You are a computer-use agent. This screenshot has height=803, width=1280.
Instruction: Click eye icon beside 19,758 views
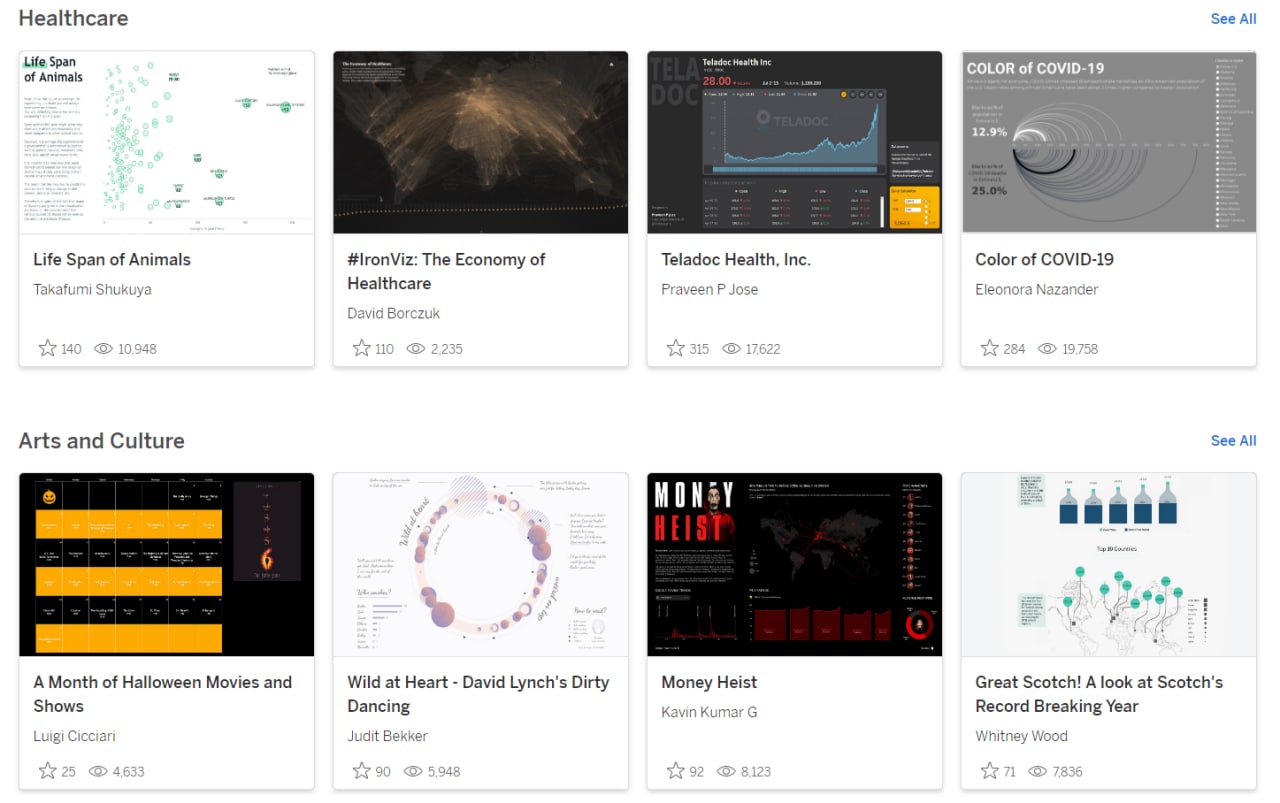[x=1047, y=349]
